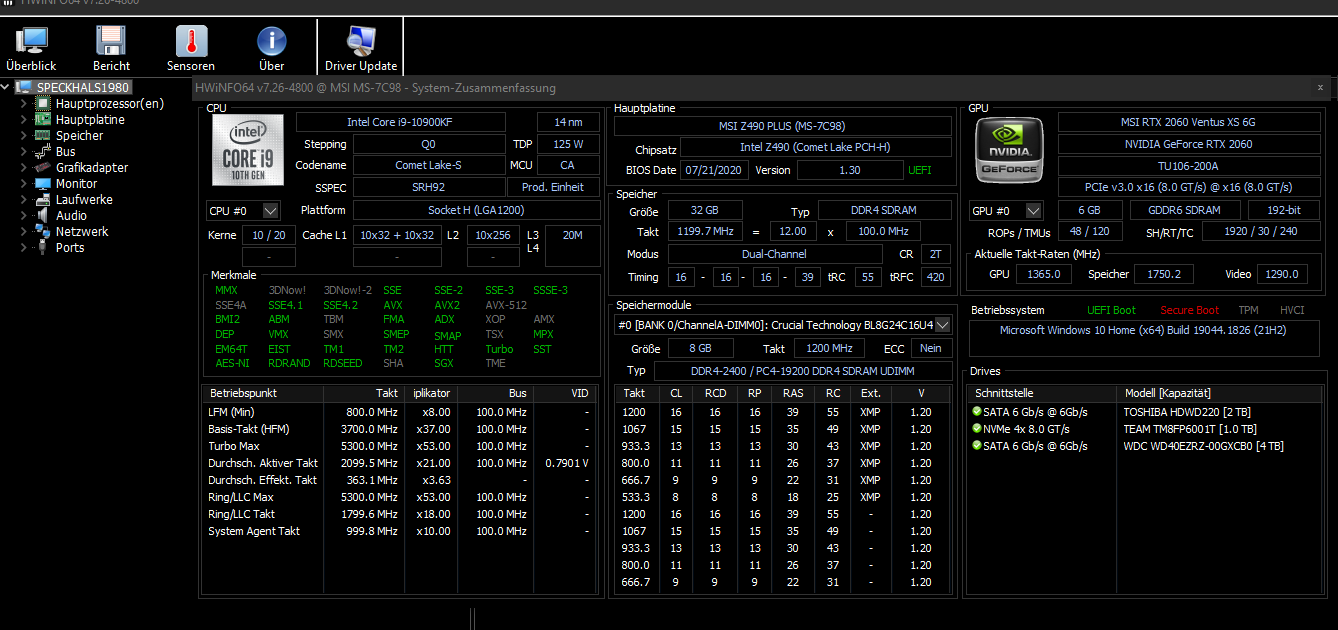Click the MSI Z490 PLUS mainboard field
The image size is (1338, 630).
(x=782, y=126)
